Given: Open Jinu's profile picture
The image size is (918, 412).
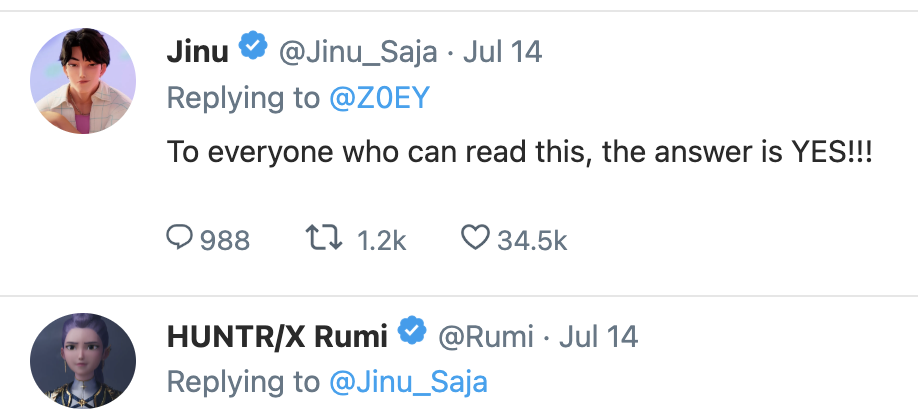Looking at the screenshot, I should (x=83, y=79).
